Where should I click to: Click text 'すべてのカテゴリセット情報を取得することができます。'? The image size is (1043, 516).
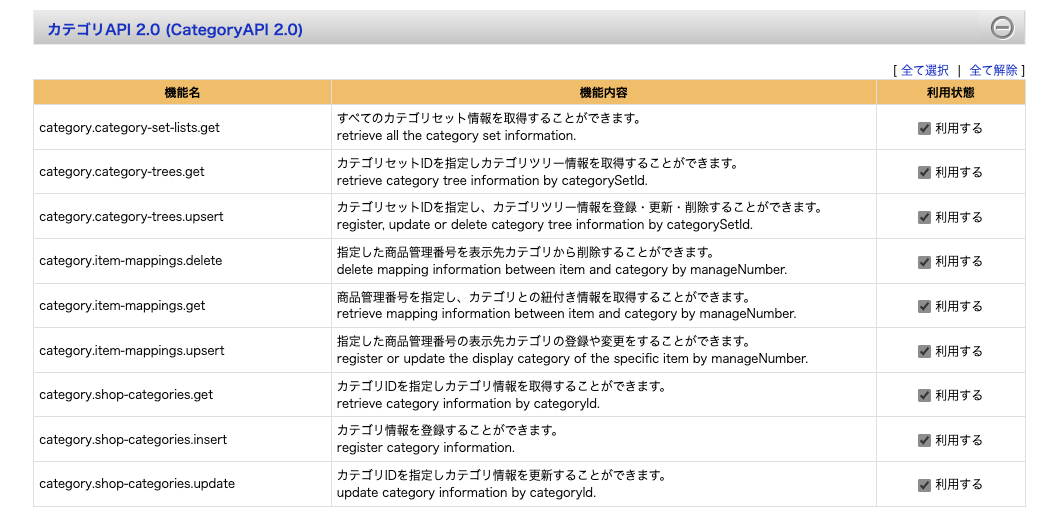click(x=489, y=119)
